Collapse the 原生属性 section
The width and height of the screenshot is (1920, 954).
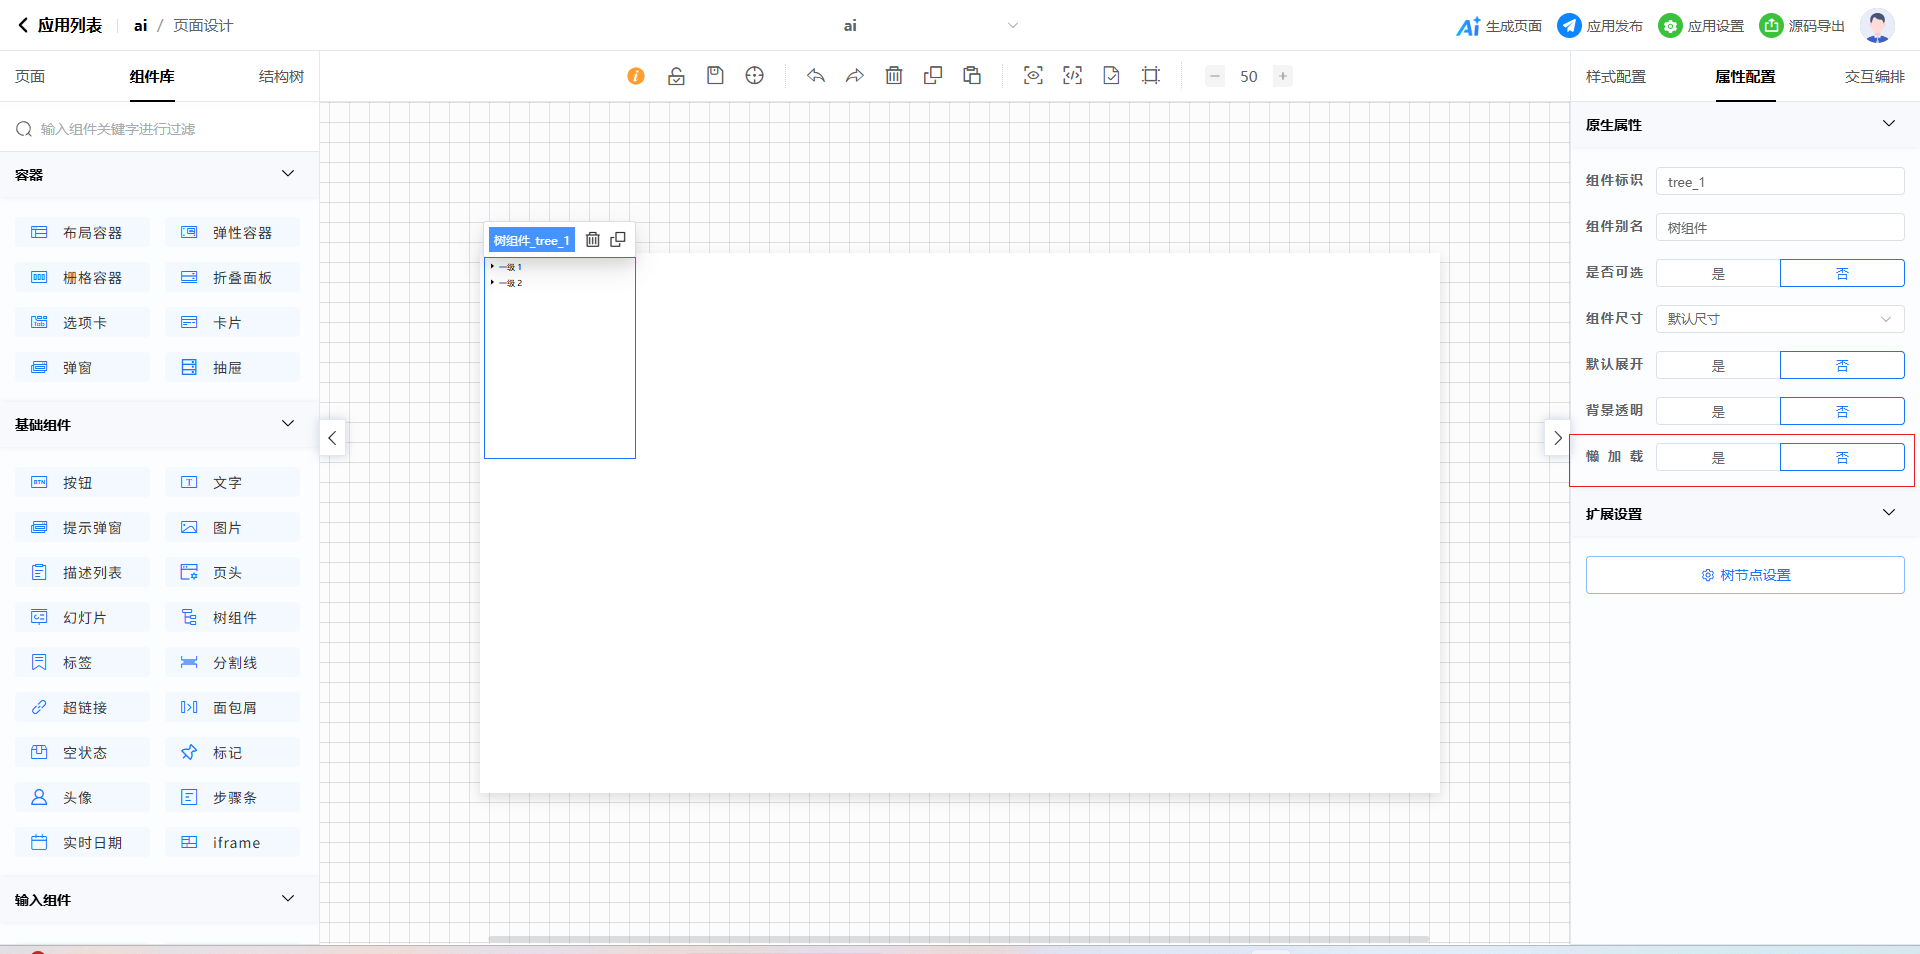click(x=1888, y=124)
